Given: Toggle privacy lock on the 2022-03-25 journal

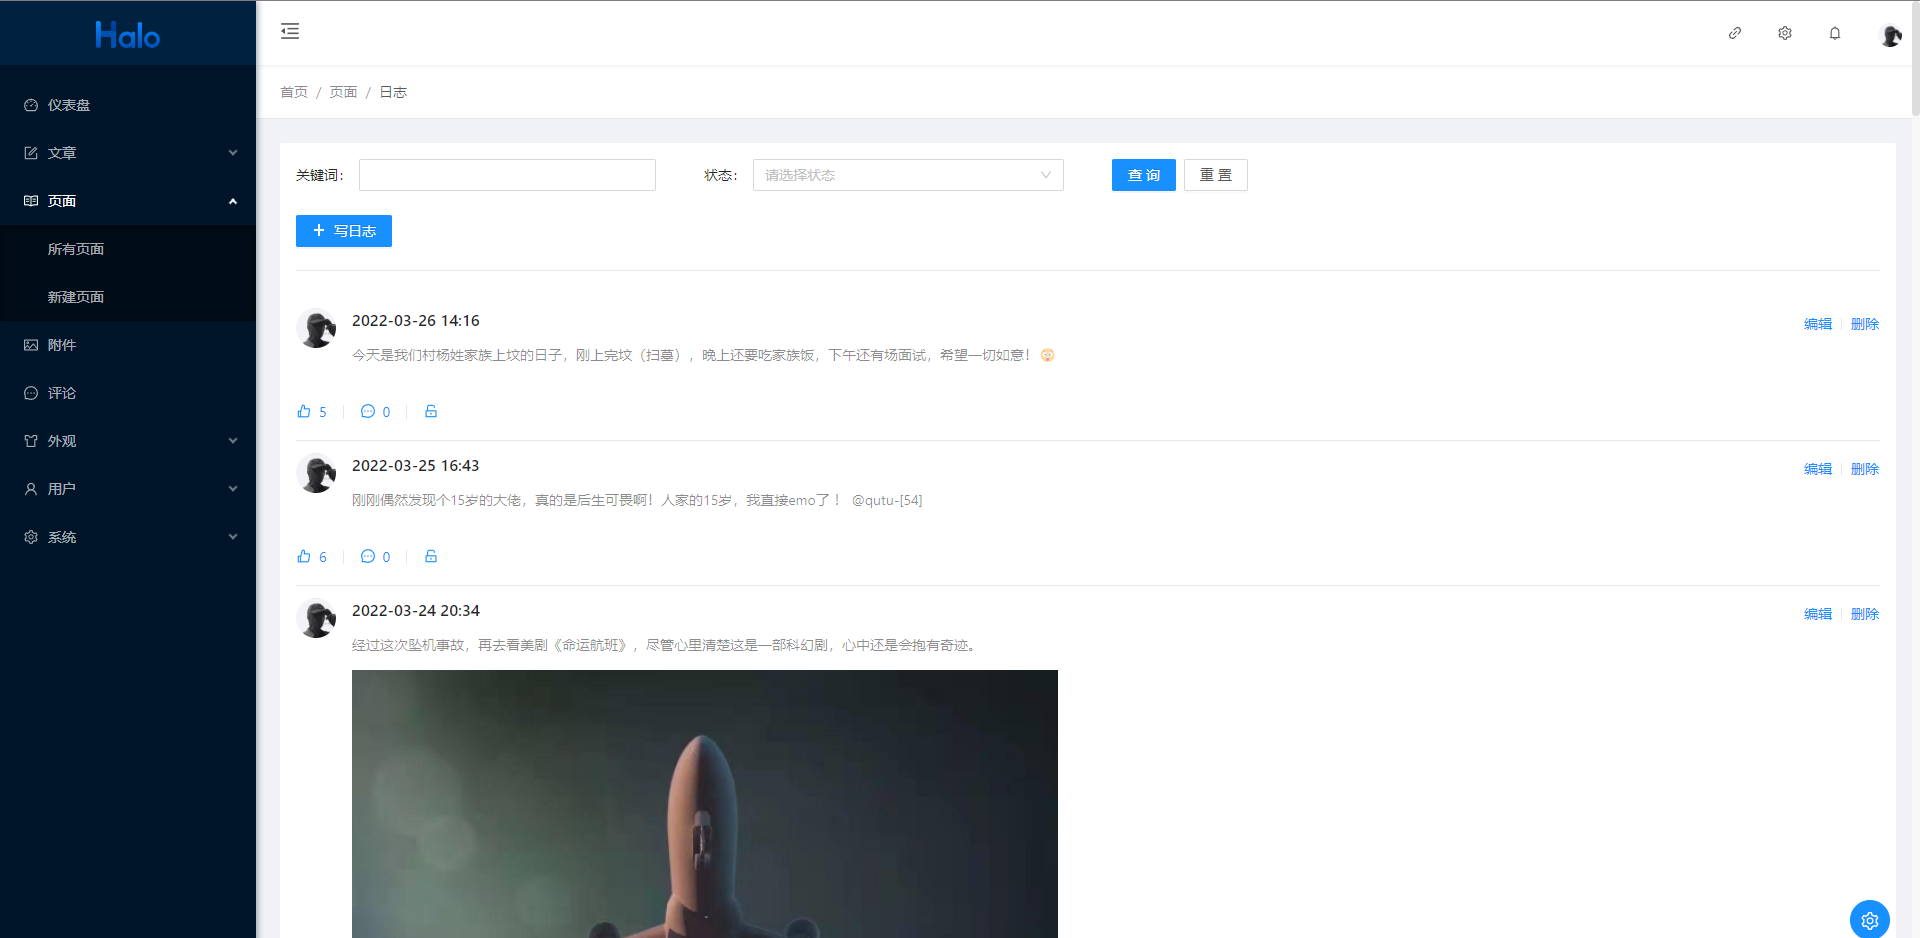Looking at the screenshot, I should [x=430, y=556].
